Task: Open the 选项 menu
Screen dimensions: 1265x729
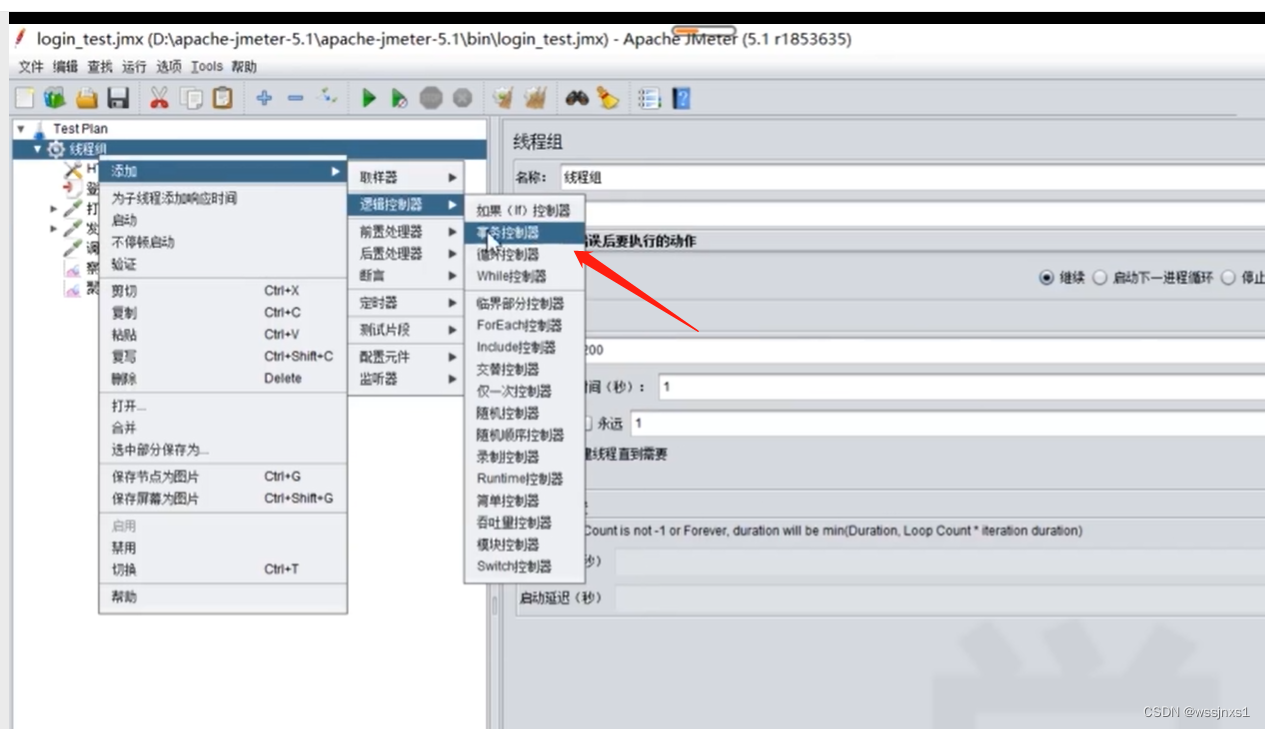Action: click(169, 67)
